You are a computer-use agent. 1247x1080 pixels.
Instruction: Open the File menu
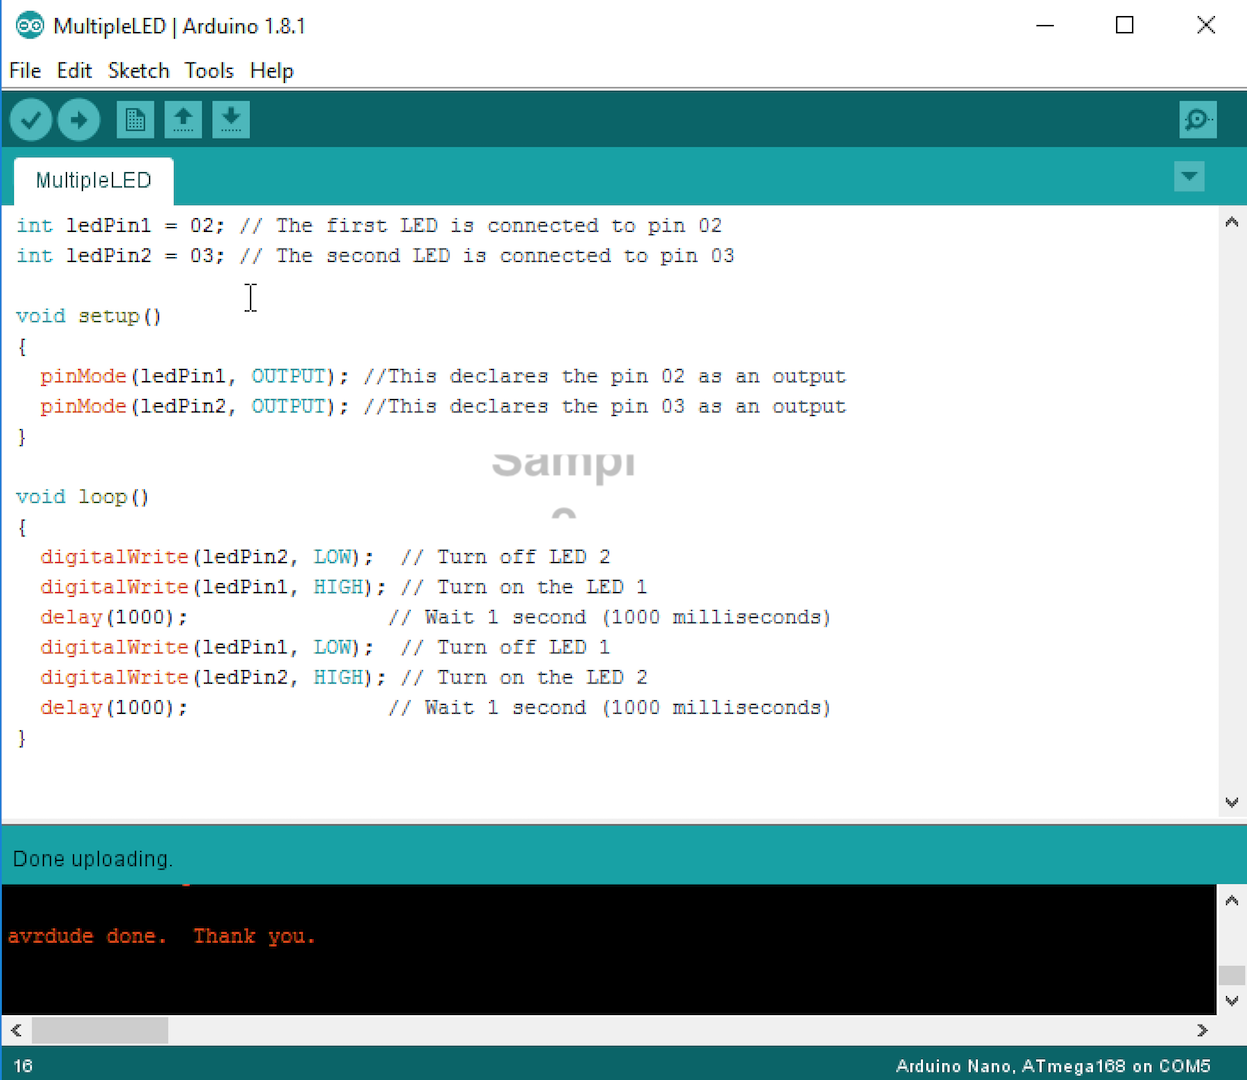(x=25, y=70)
